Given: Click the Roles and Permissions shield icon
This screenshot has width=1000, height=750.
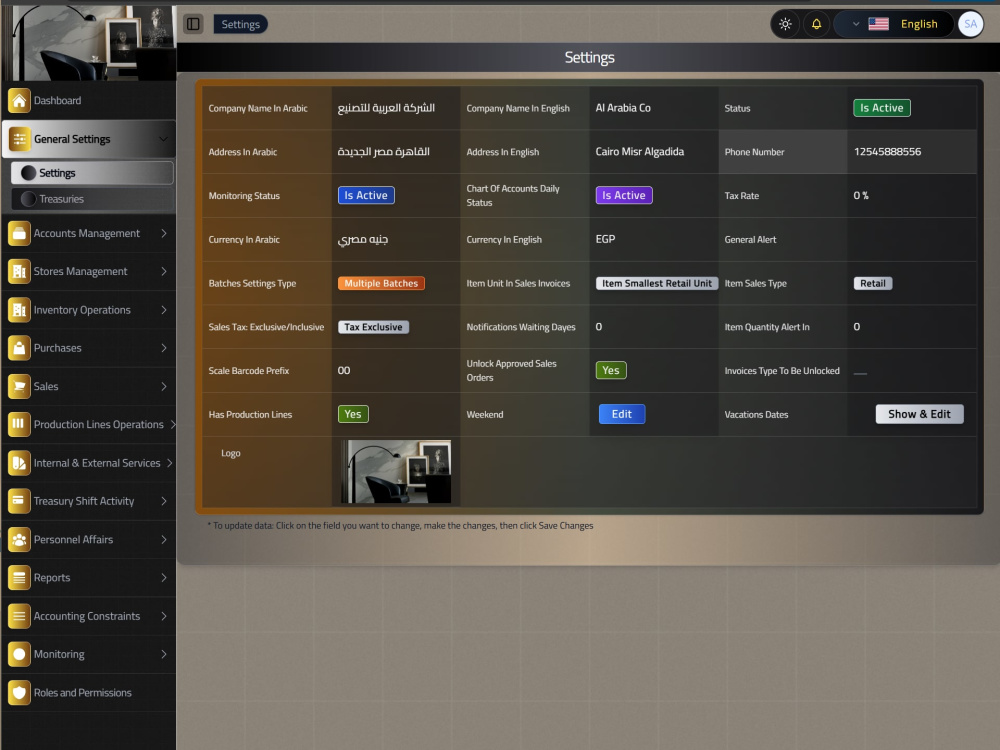Looking at the screenshot, I should point(19,693).
